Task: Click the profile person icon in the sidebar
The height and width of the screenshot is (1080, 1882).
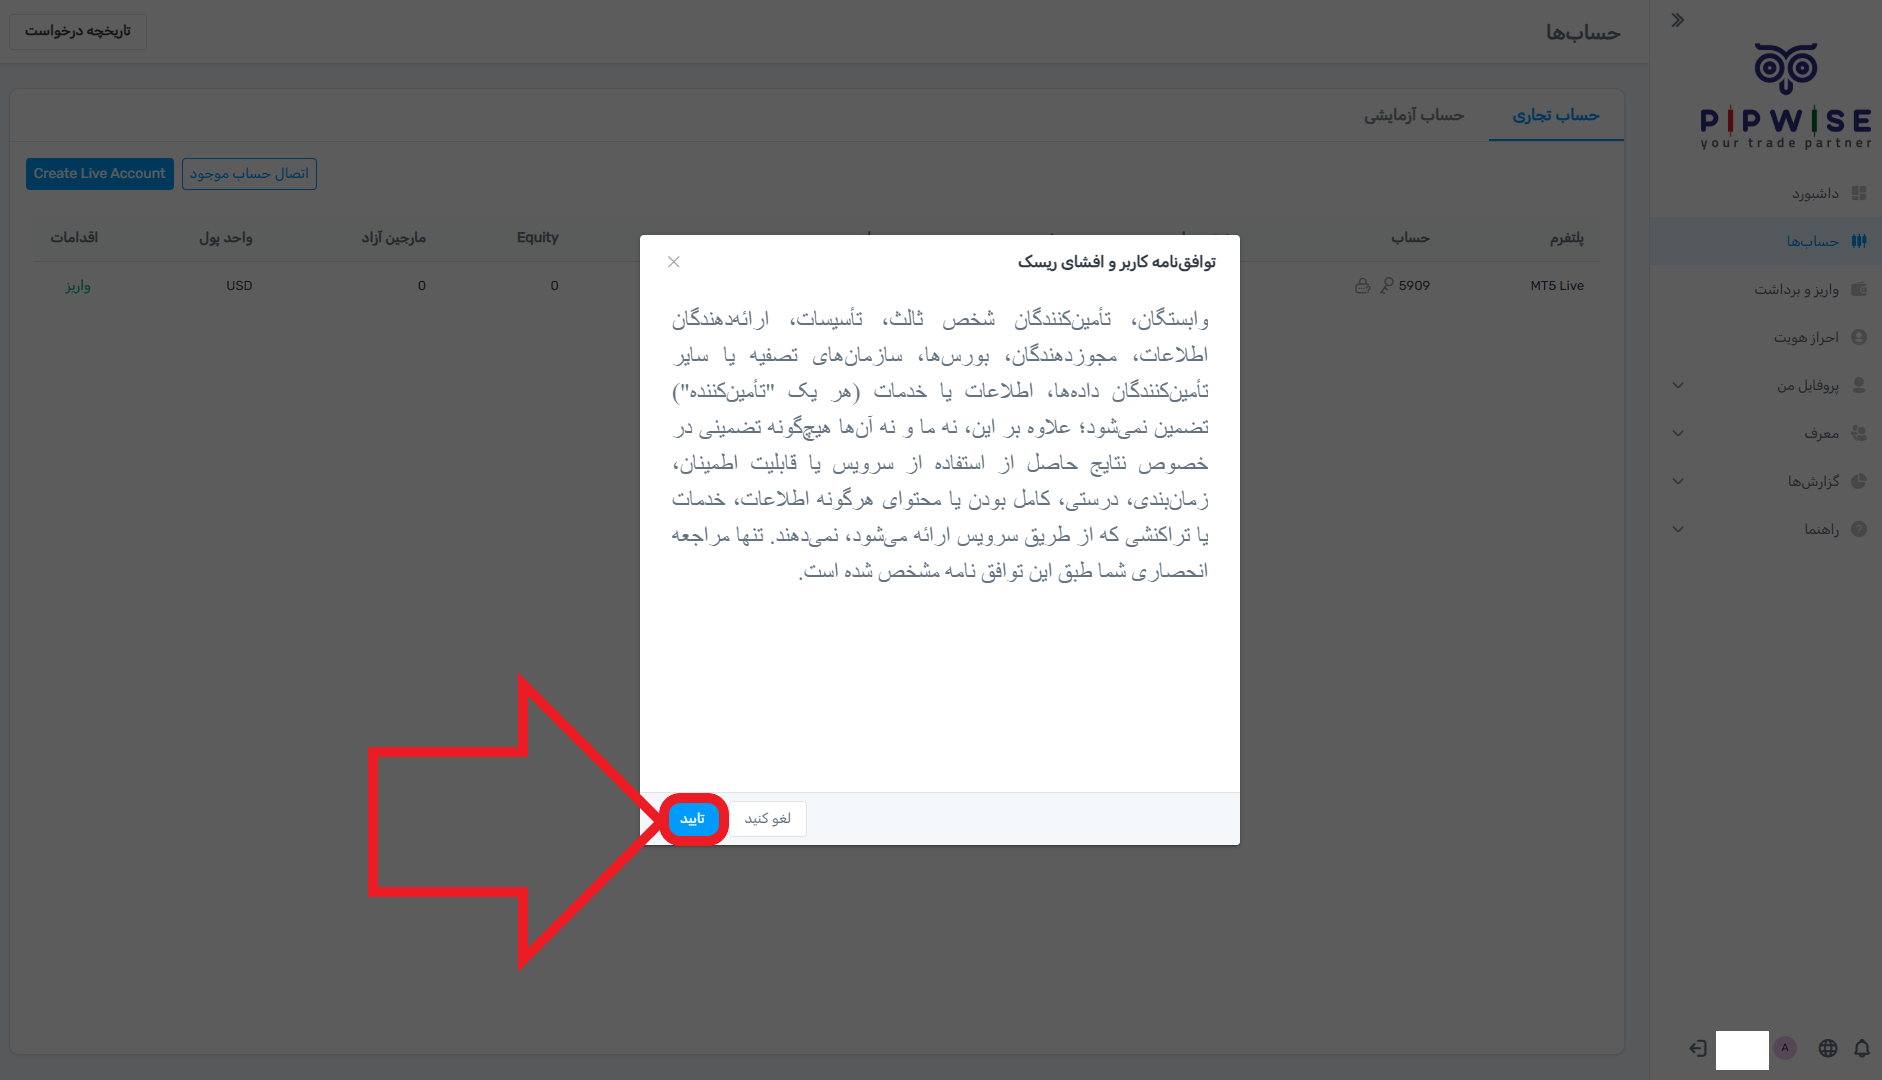Action: 1859,385
